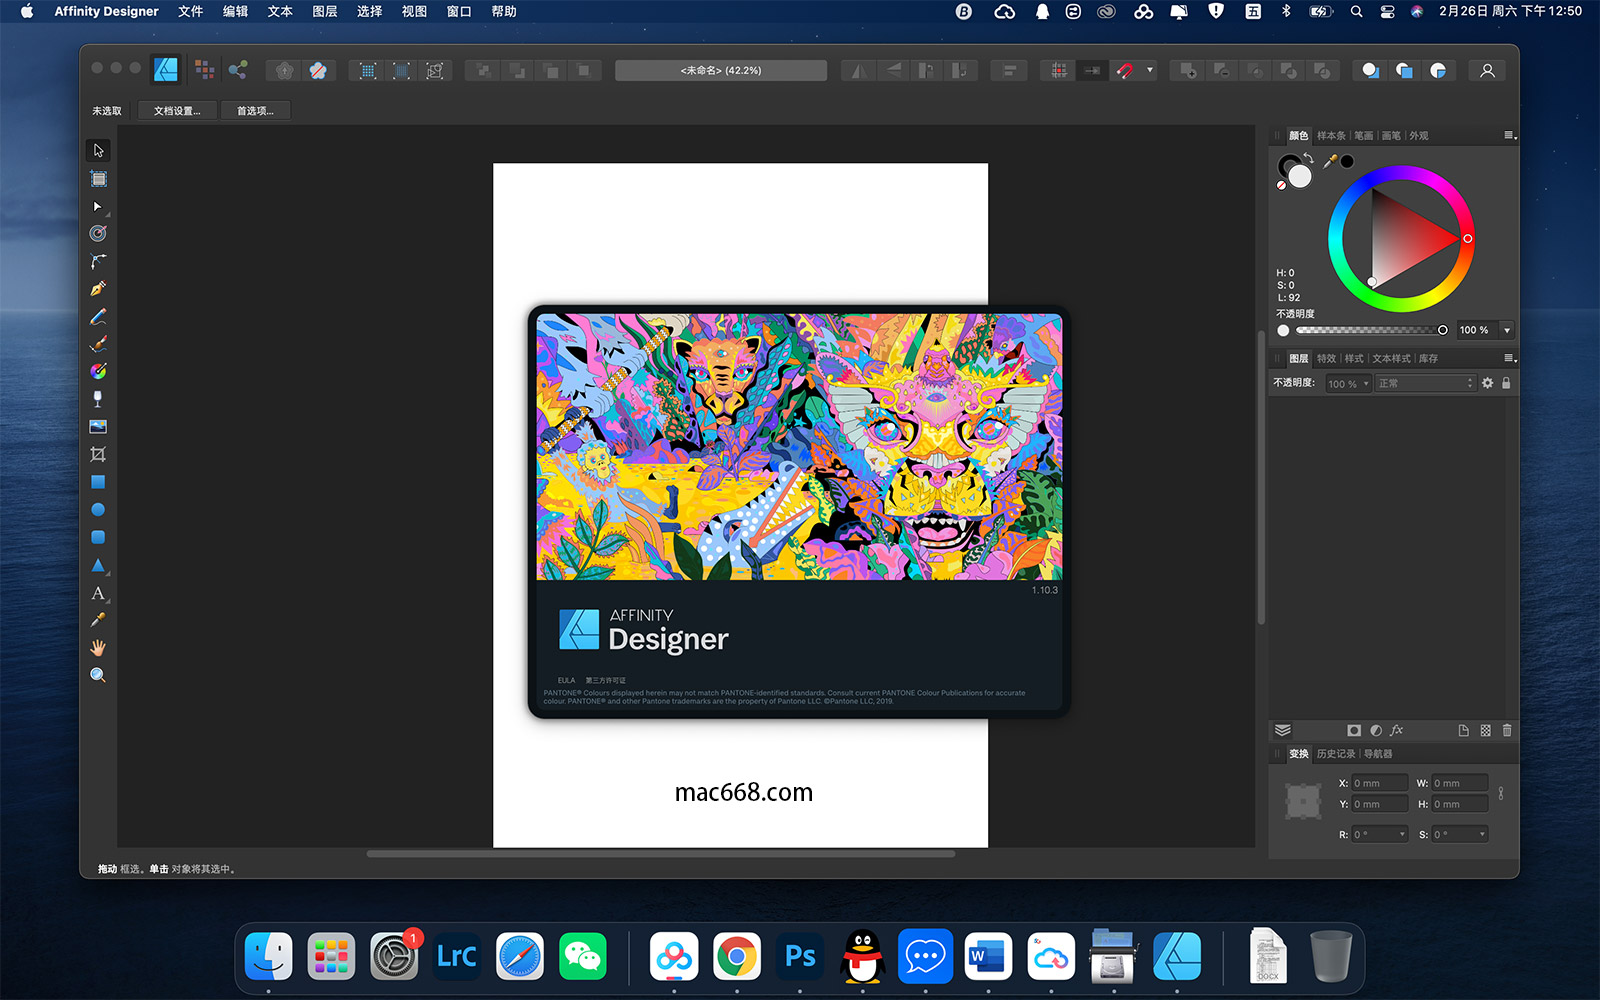The height and width of the screenshot is (1000, 1600).
Task: Select the Rounded Rectangle tool
Action: pyautogui.click(x=98, y=537)
